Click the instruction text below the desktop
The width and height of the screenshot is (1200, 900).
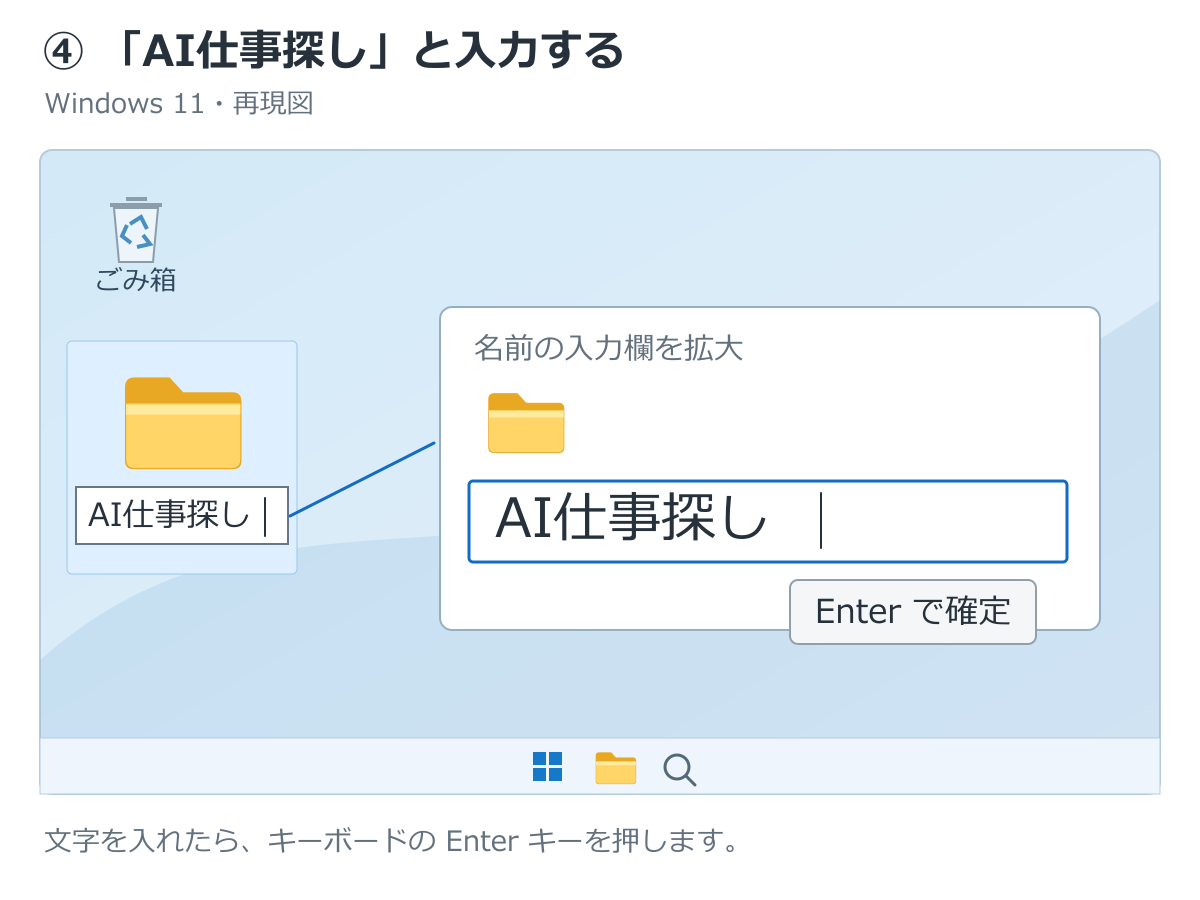(392, 840)
